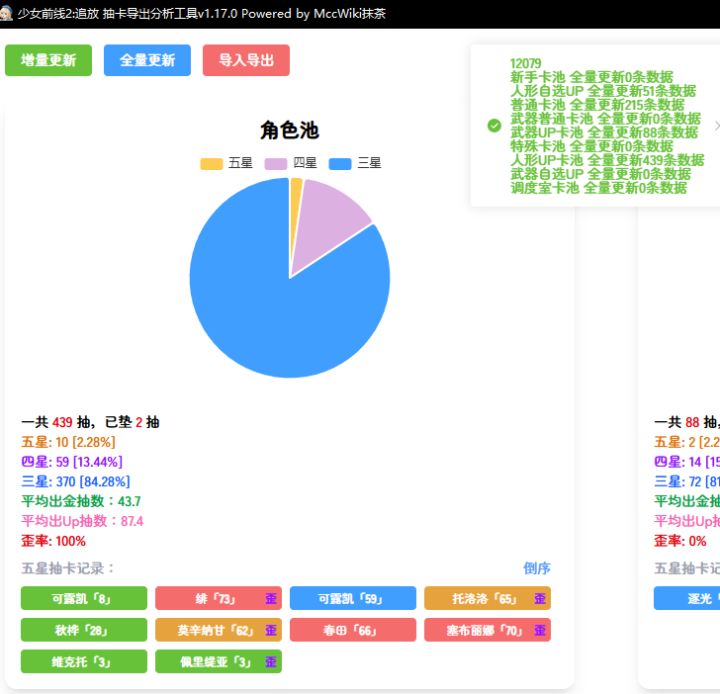Click 平均出Up抽数：87.4 stat
720x694 pixels.
coord(82,521)
